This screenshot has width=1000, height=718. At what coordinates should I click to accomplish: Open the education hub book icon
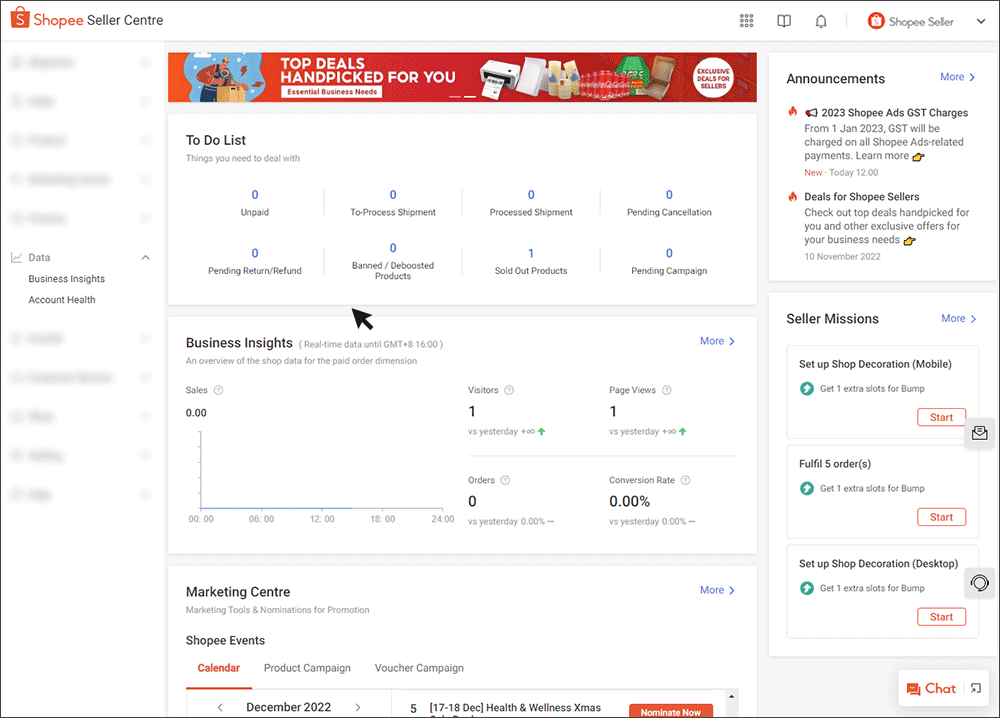point(783,20)
